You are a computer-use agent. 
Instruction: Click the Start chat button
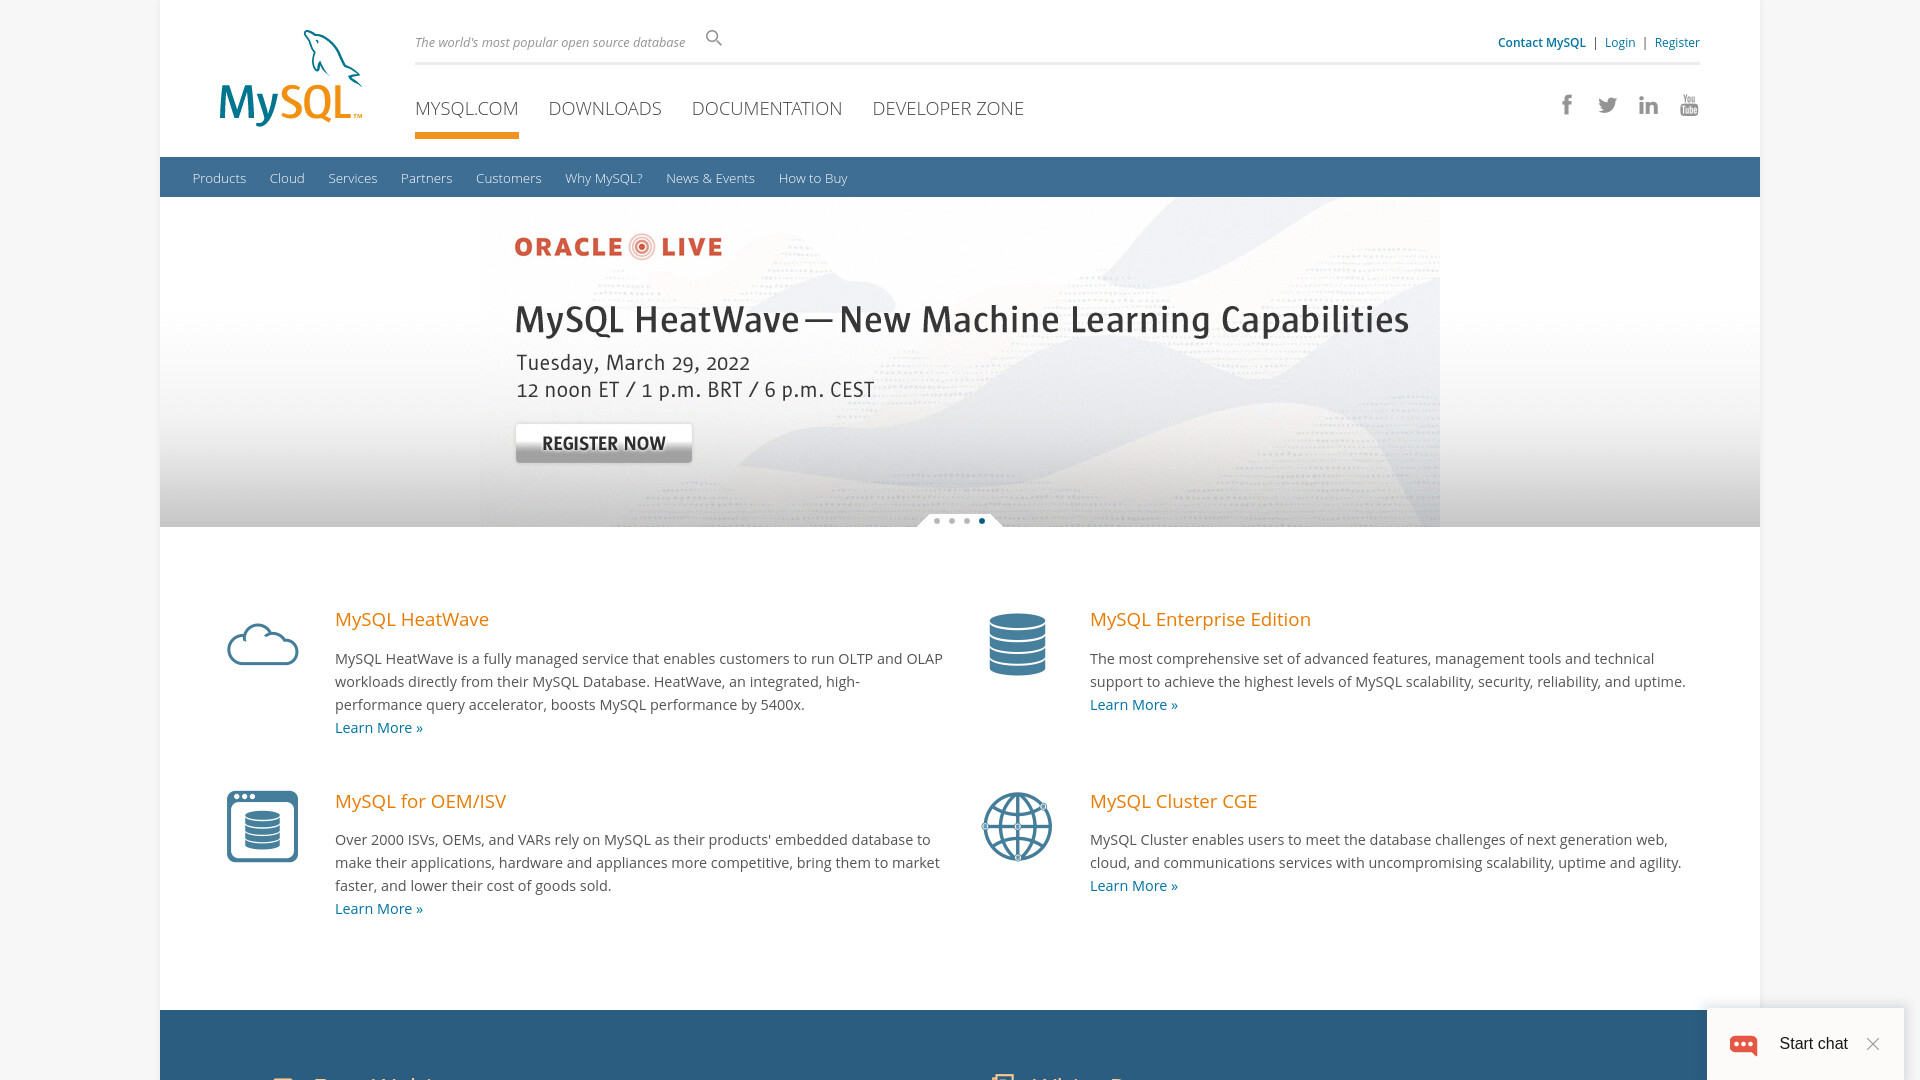point(1813,1044)
